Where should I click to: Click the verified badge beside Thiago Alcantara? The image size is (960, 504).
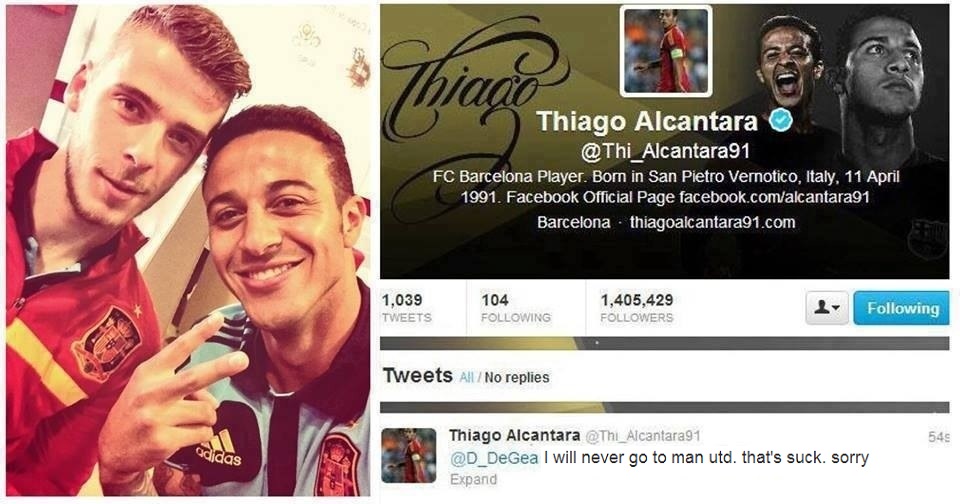pos(781,120)
